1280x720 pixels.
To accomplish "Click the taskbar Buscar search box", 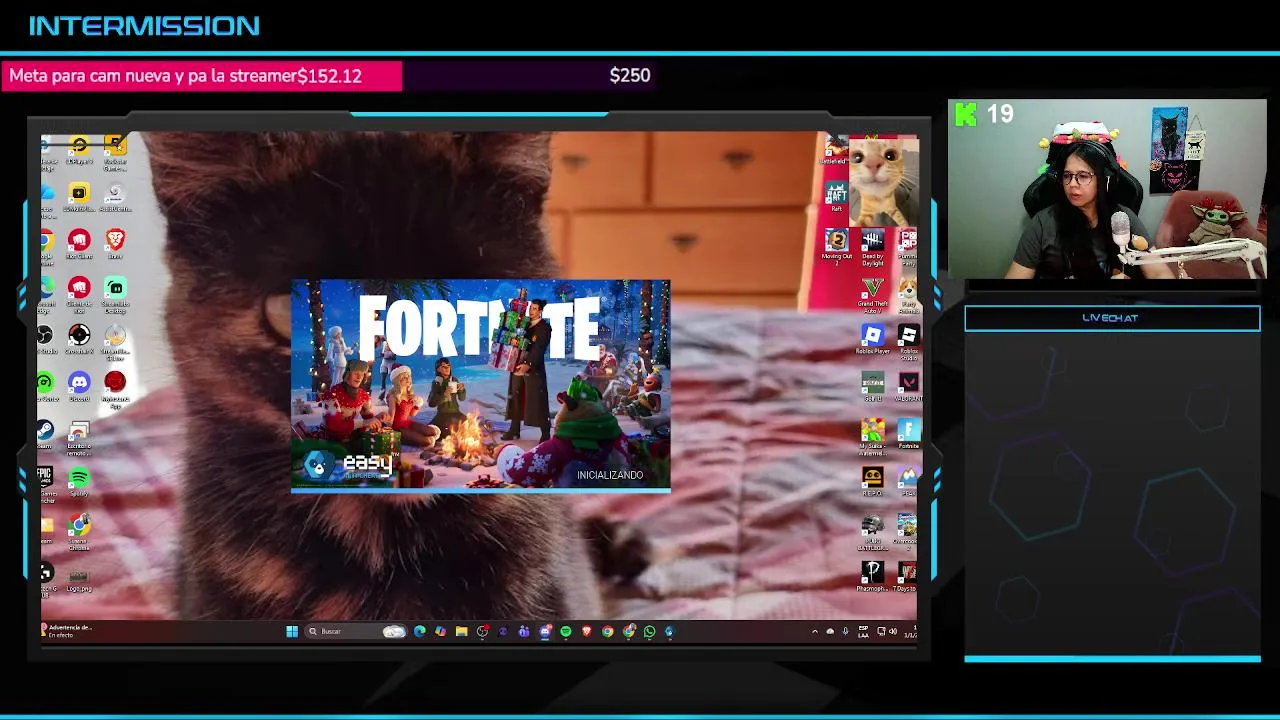I will click(x=356, y=631).
